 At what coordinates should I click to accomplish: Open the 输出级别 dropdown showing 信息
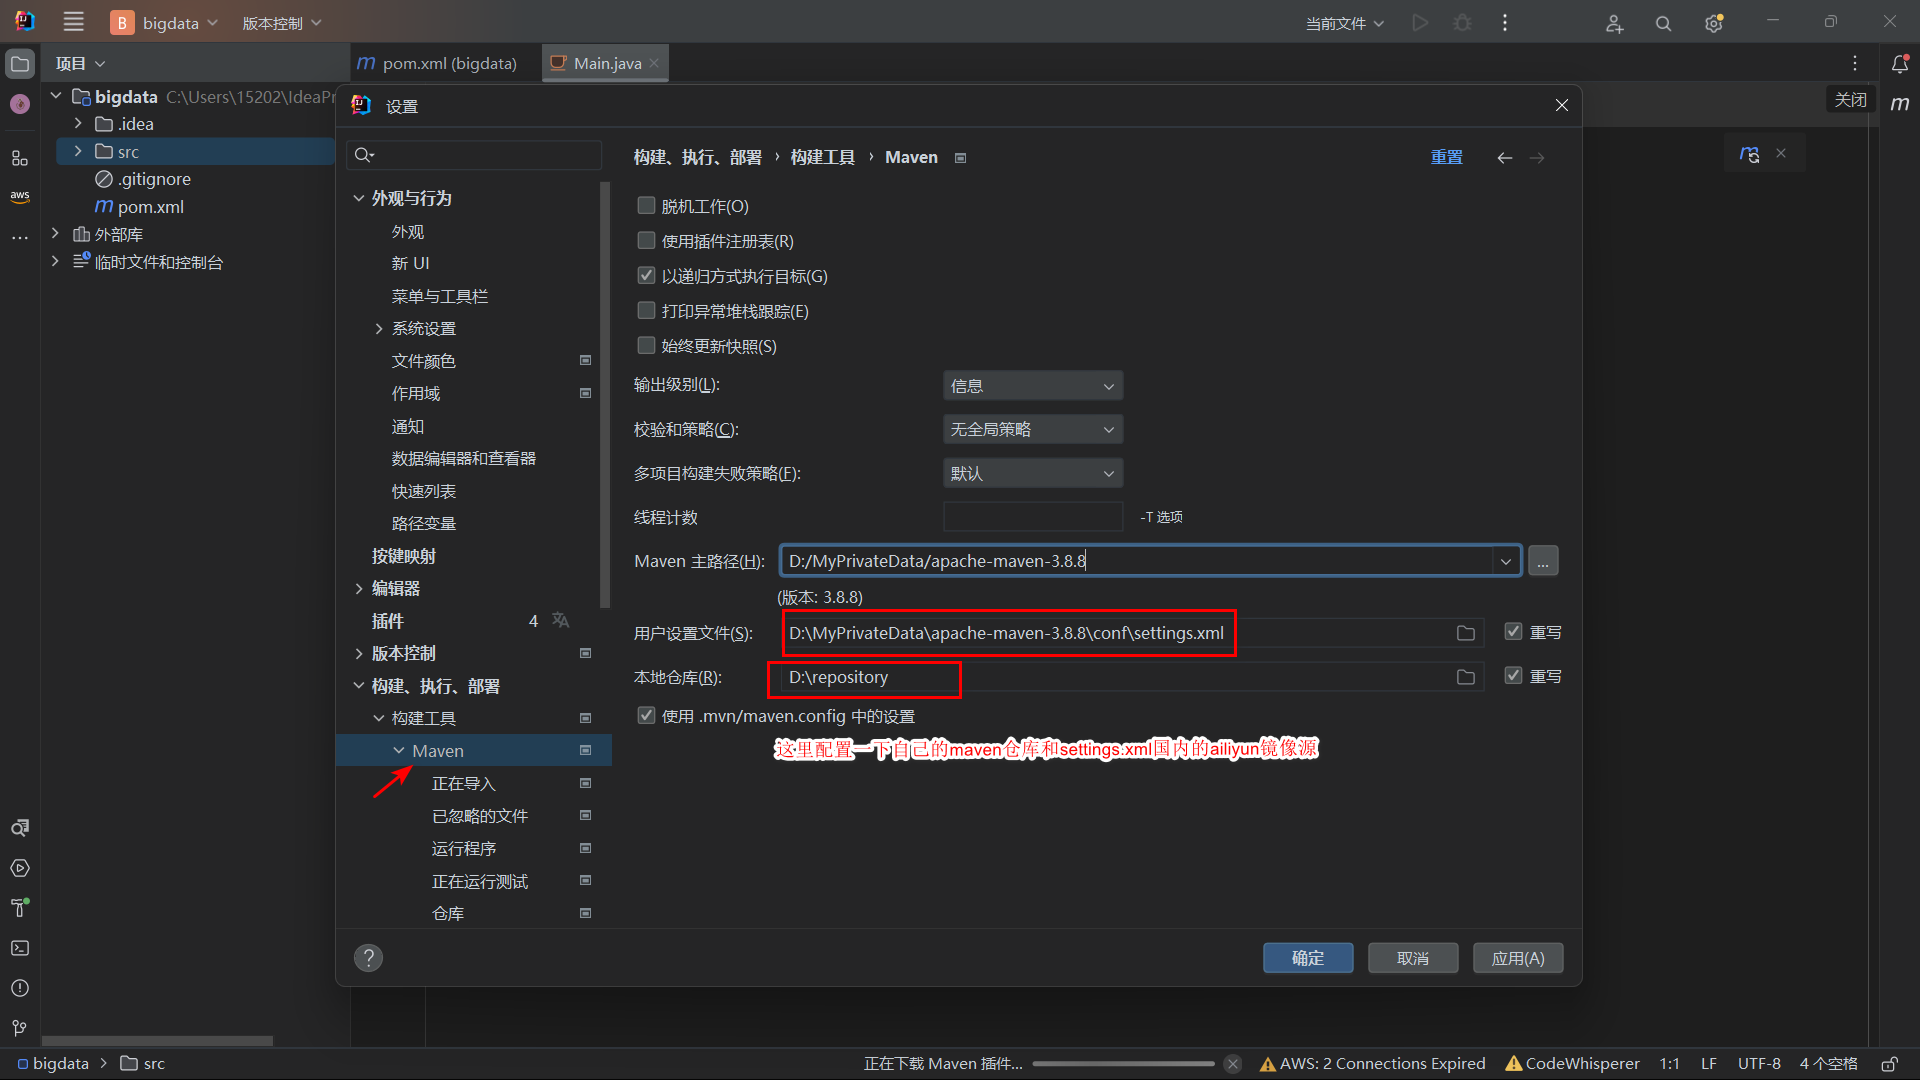pyautogui.click(x=1032, y=386)
